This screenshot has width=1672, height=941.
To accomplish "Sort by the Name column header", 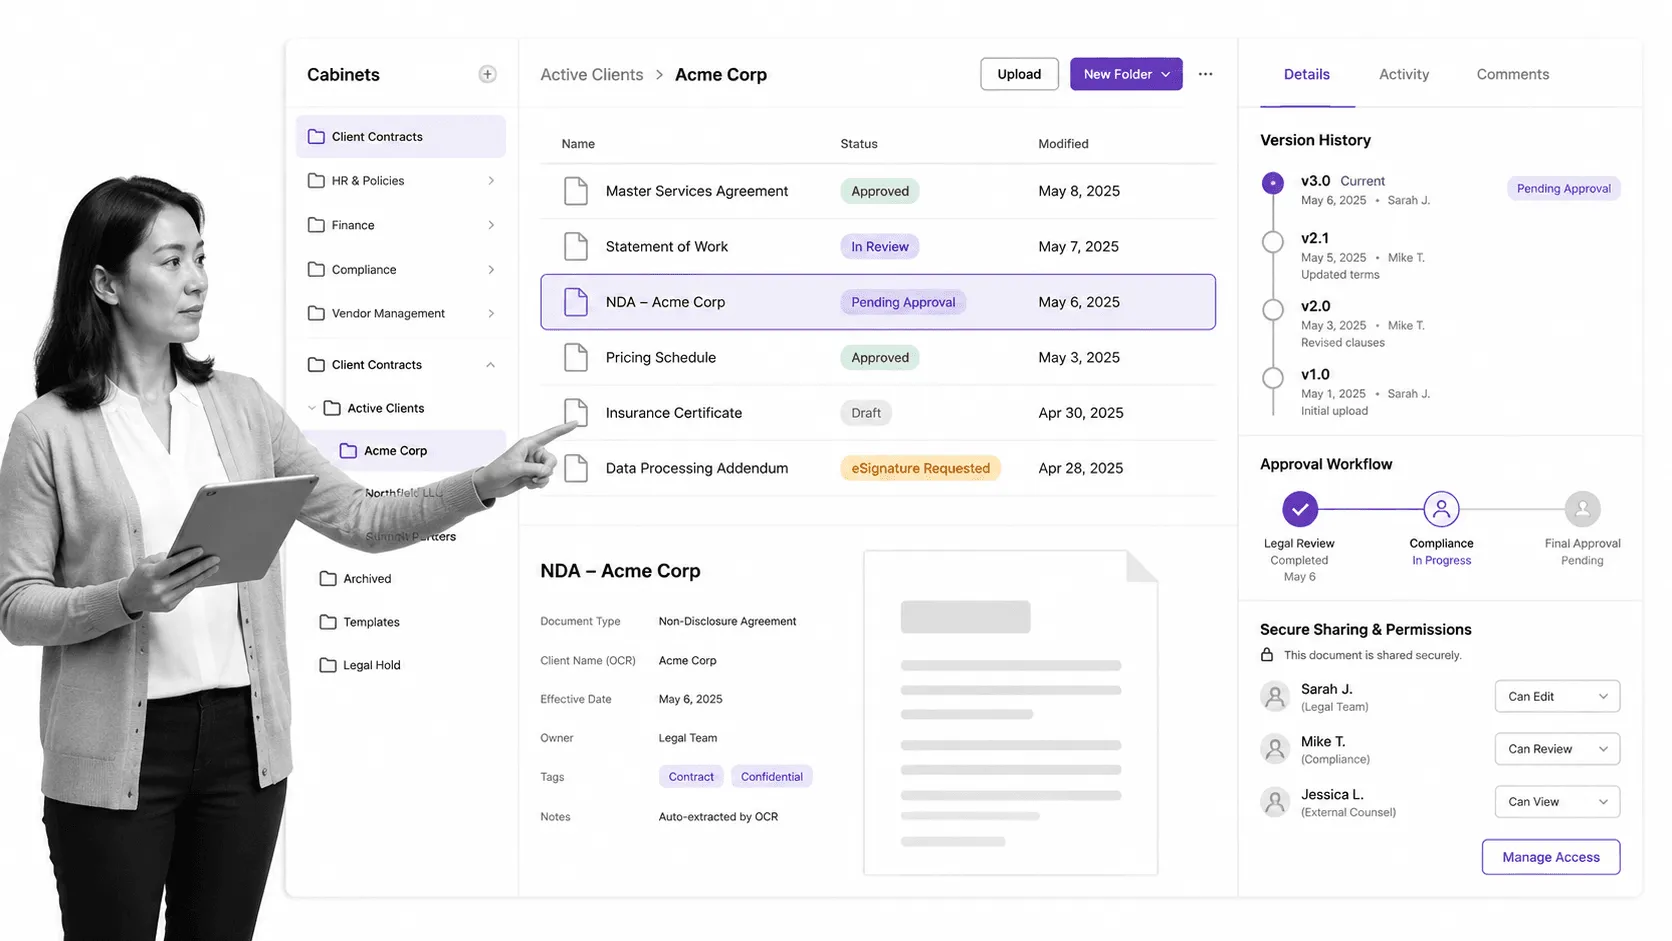I will pyautogui.click(x=578, y=144).
